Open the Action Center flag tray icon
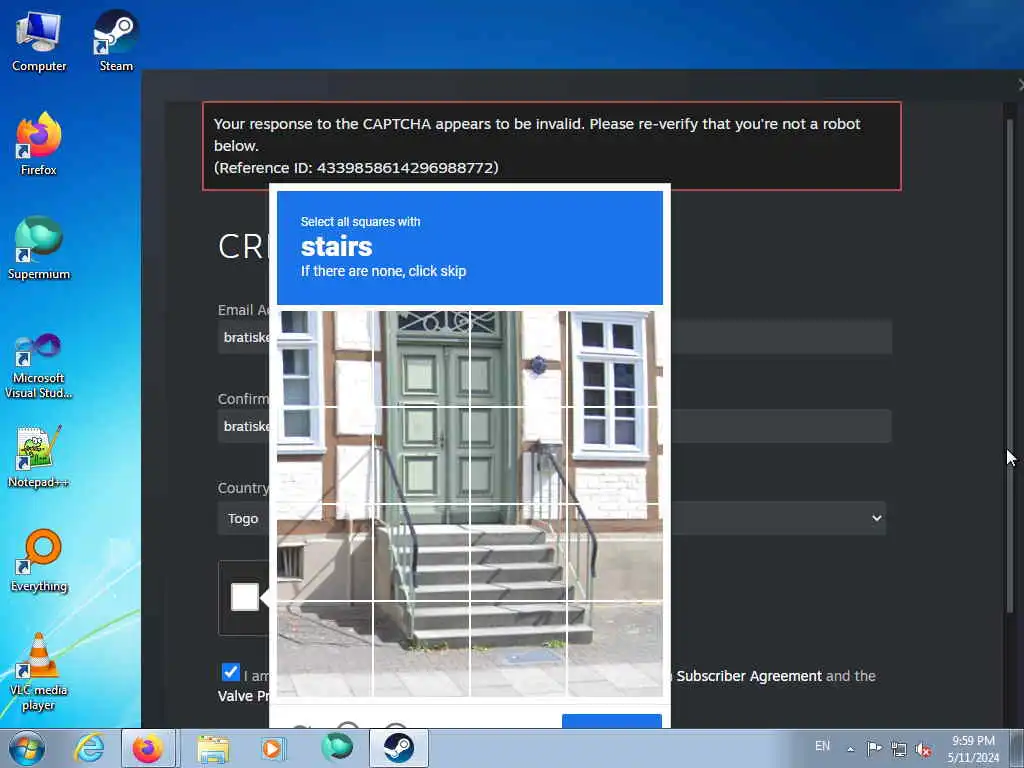 coord(874,748)
